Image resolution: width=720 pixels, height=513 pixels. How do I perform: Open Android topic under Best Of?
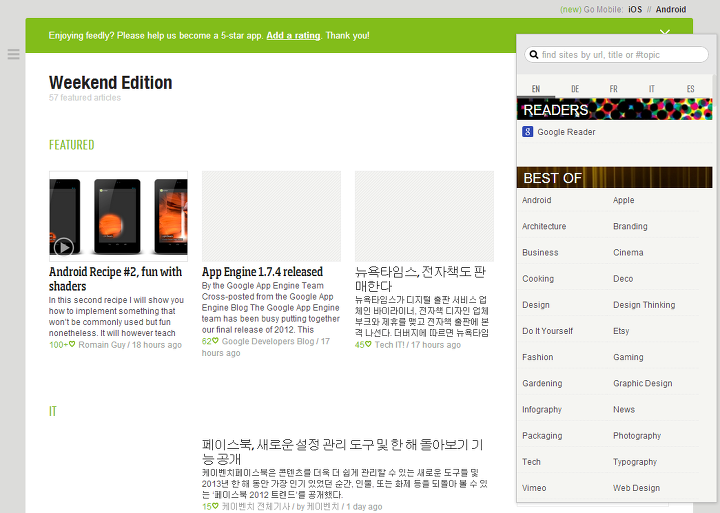[536, 200]
